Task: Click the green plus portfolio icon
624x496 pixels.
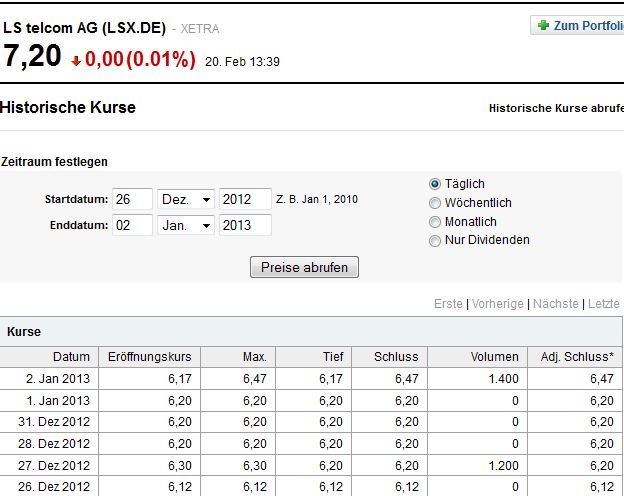Action: [x=543, y=25]
